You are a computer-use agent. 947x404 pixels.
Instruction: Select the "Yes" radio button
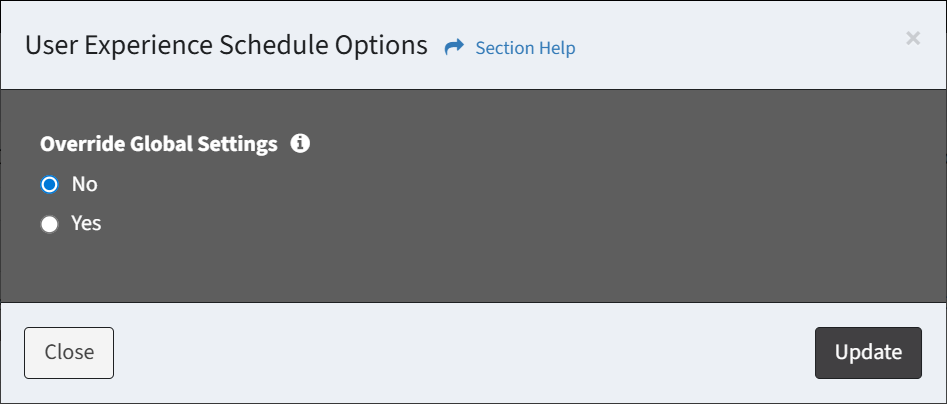(x=49, y=225)
